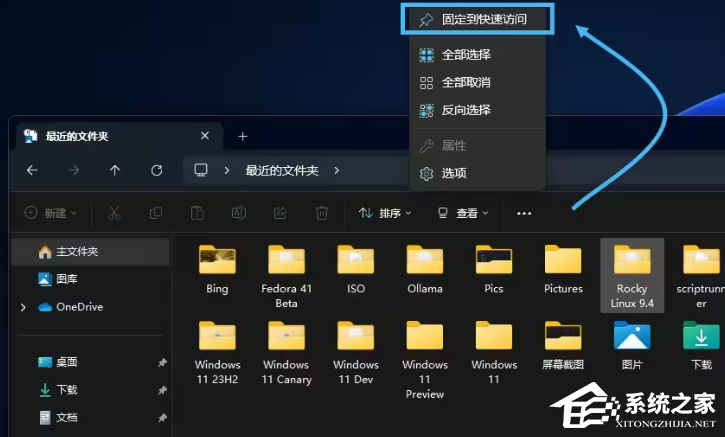
Task: Select the 屏幕截图 folder
Action: coord(563,345)
